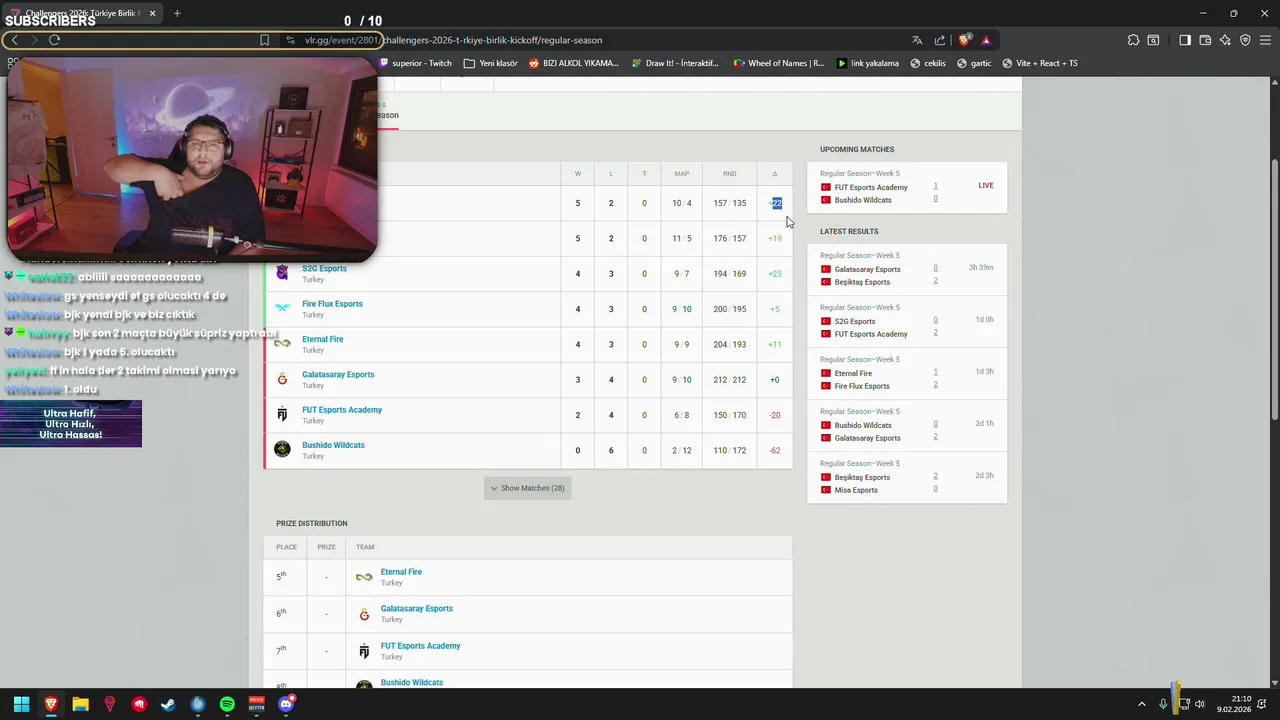Click the MAP column header
1280x720 pixels.
coord(681,174)
